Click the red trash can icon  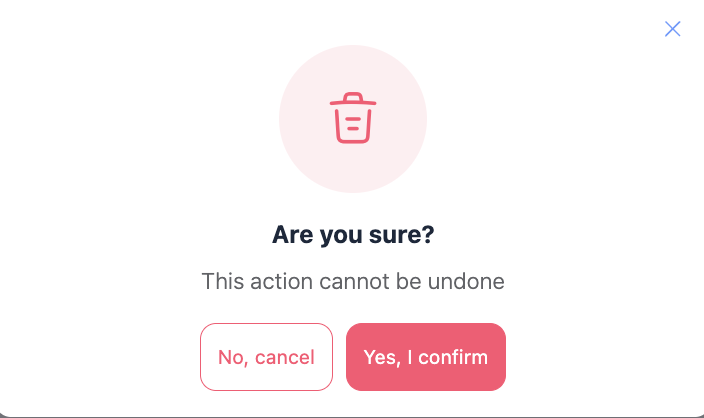point(353,118)
